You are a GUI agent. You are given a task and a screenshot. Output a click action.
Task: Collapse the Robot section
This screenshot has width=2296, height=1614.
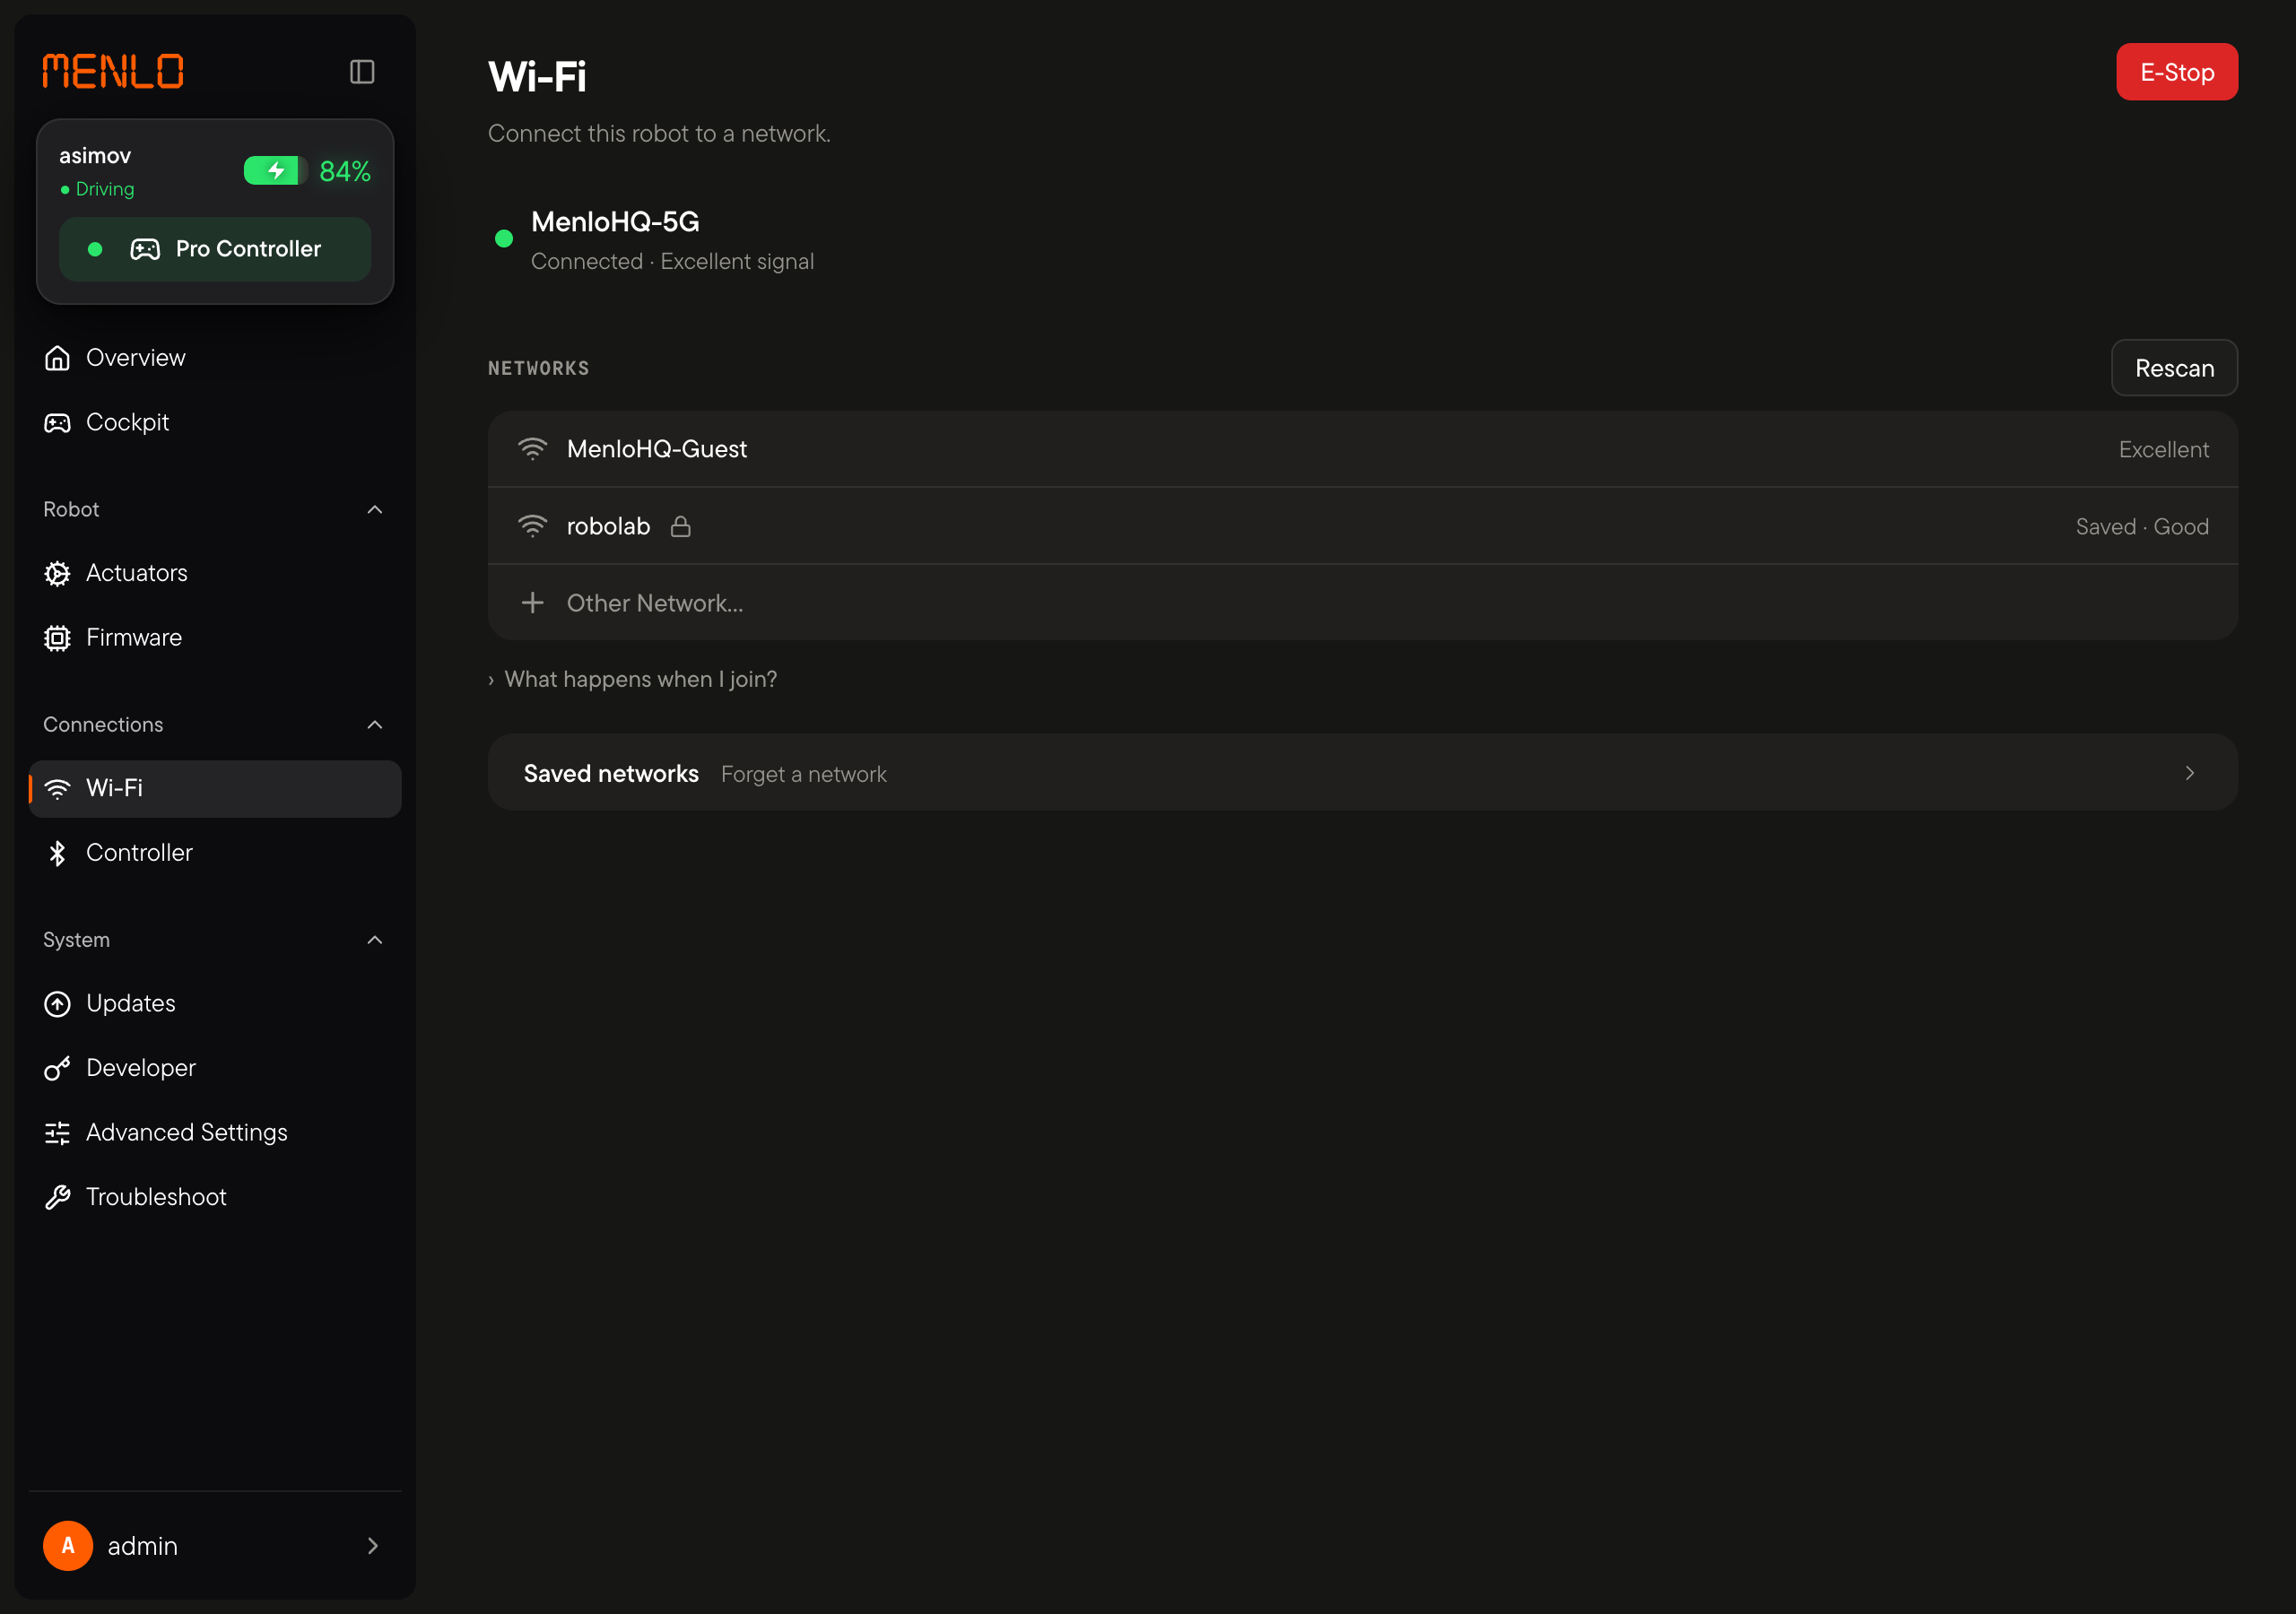pyautogui.click(x=375, y=509)
